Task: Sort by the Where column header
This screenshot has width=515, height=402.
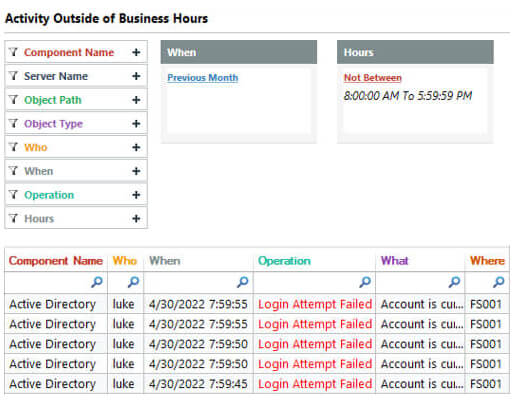Action: coord(487,261)
